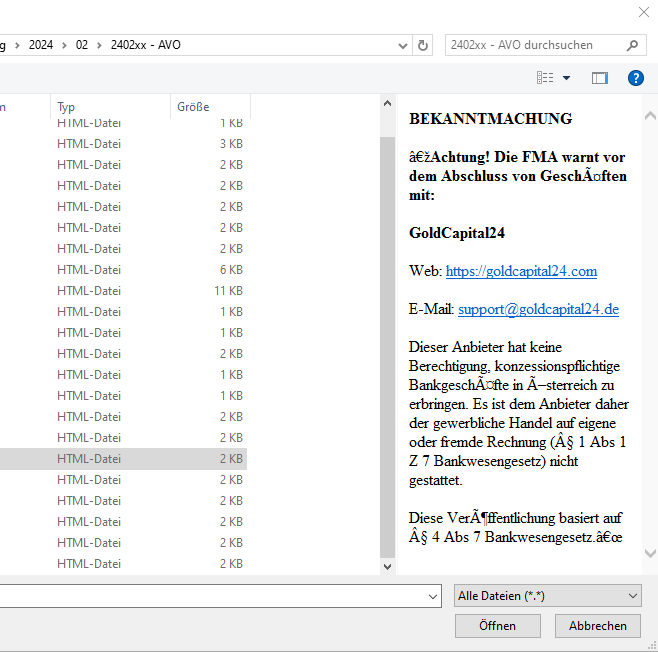Click the Öffnen button
Image resolution: width=658 pixels, height=652 pixels.
[498, 626]
